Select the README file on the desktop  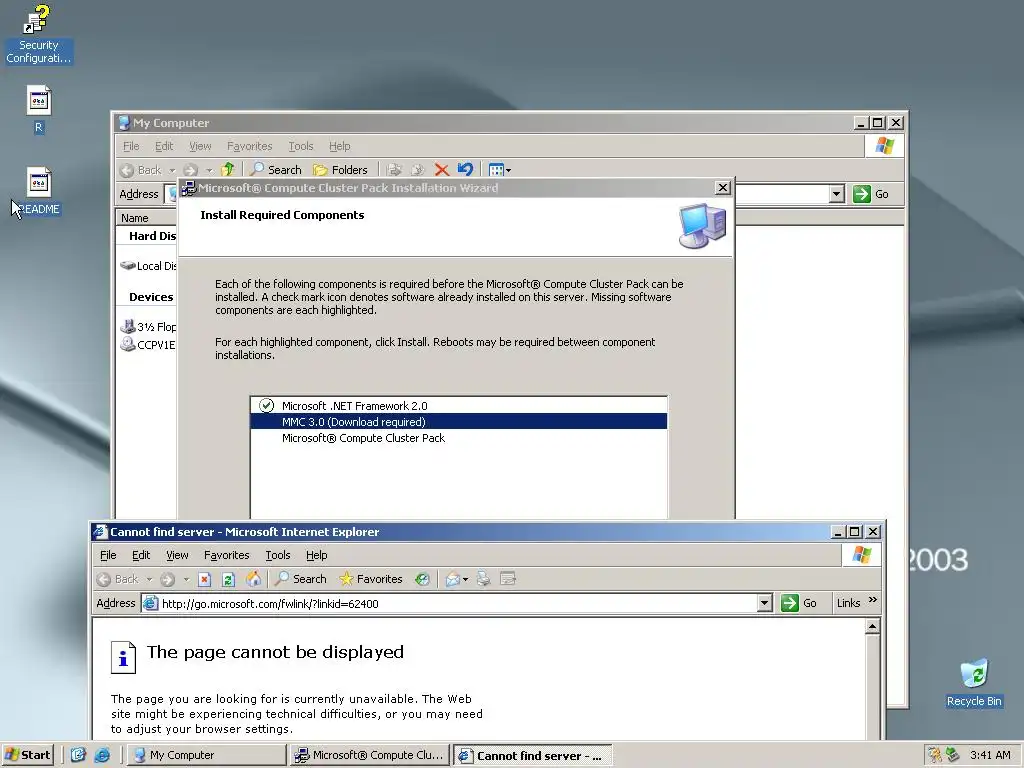[x=39, y=191]
